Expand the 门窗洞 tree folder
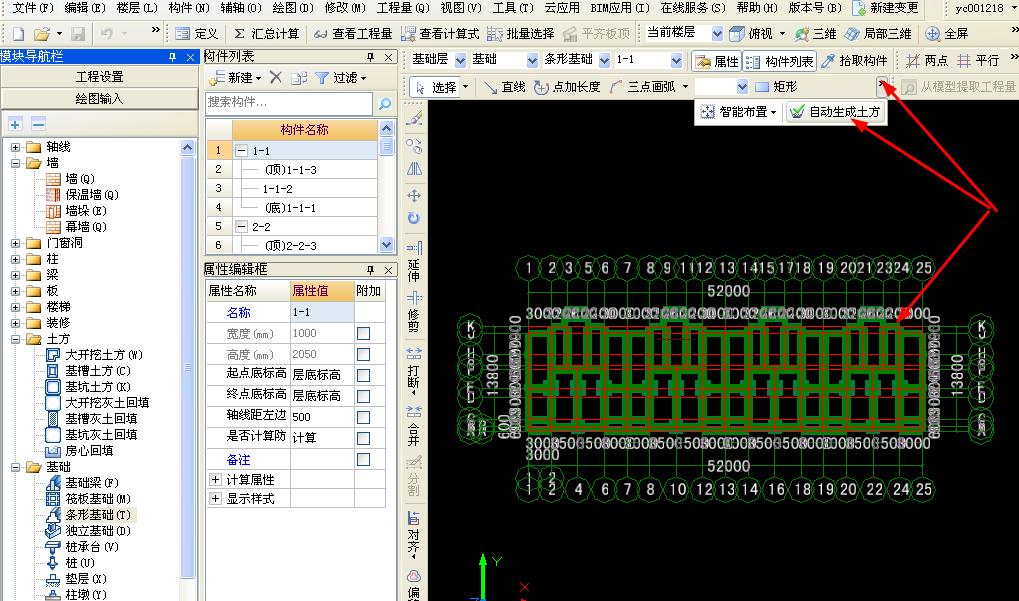Viewport: 1019px width, 601px height. tap(15, 243)
